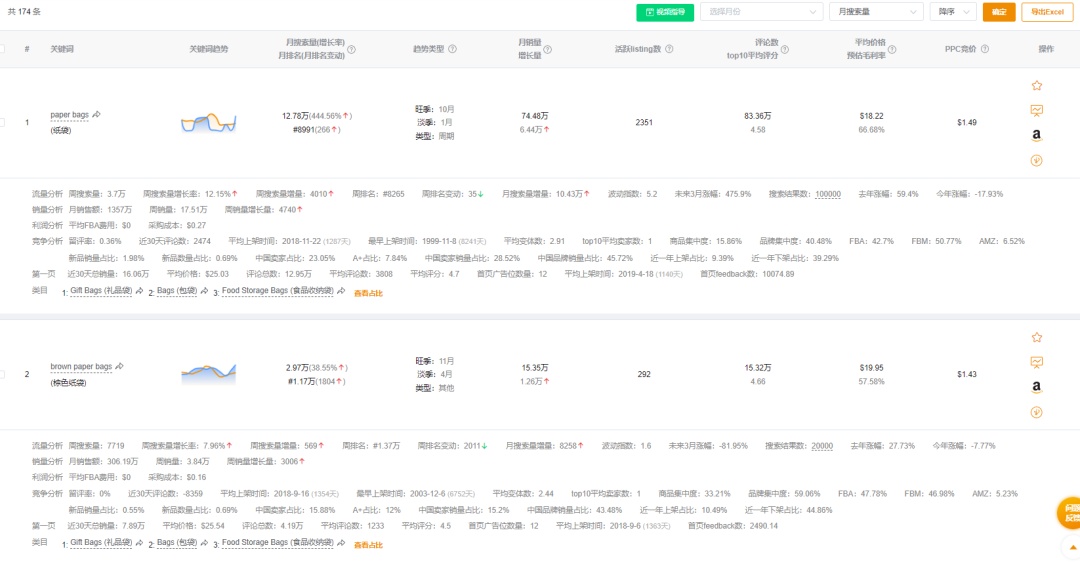Click the green 视频指导 button
The image size is (1080, 564).
tap(665, 12)
